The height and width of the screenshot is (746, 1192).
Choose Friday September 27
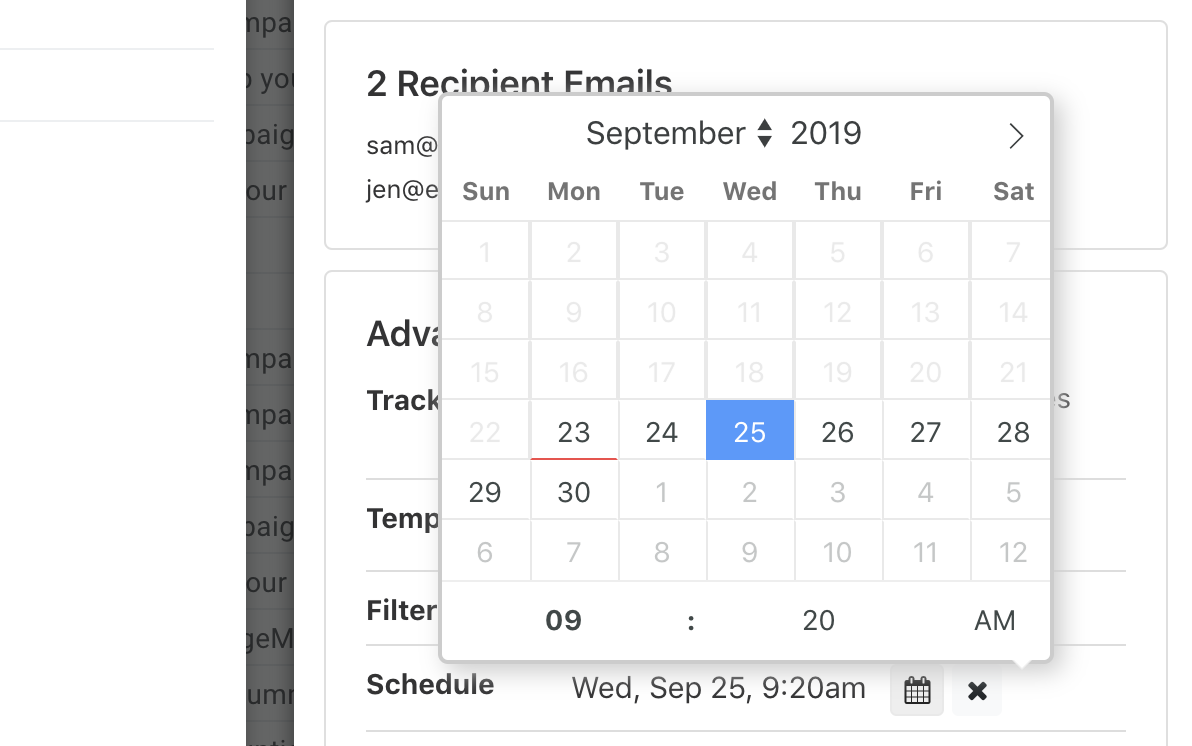(926, 432)
